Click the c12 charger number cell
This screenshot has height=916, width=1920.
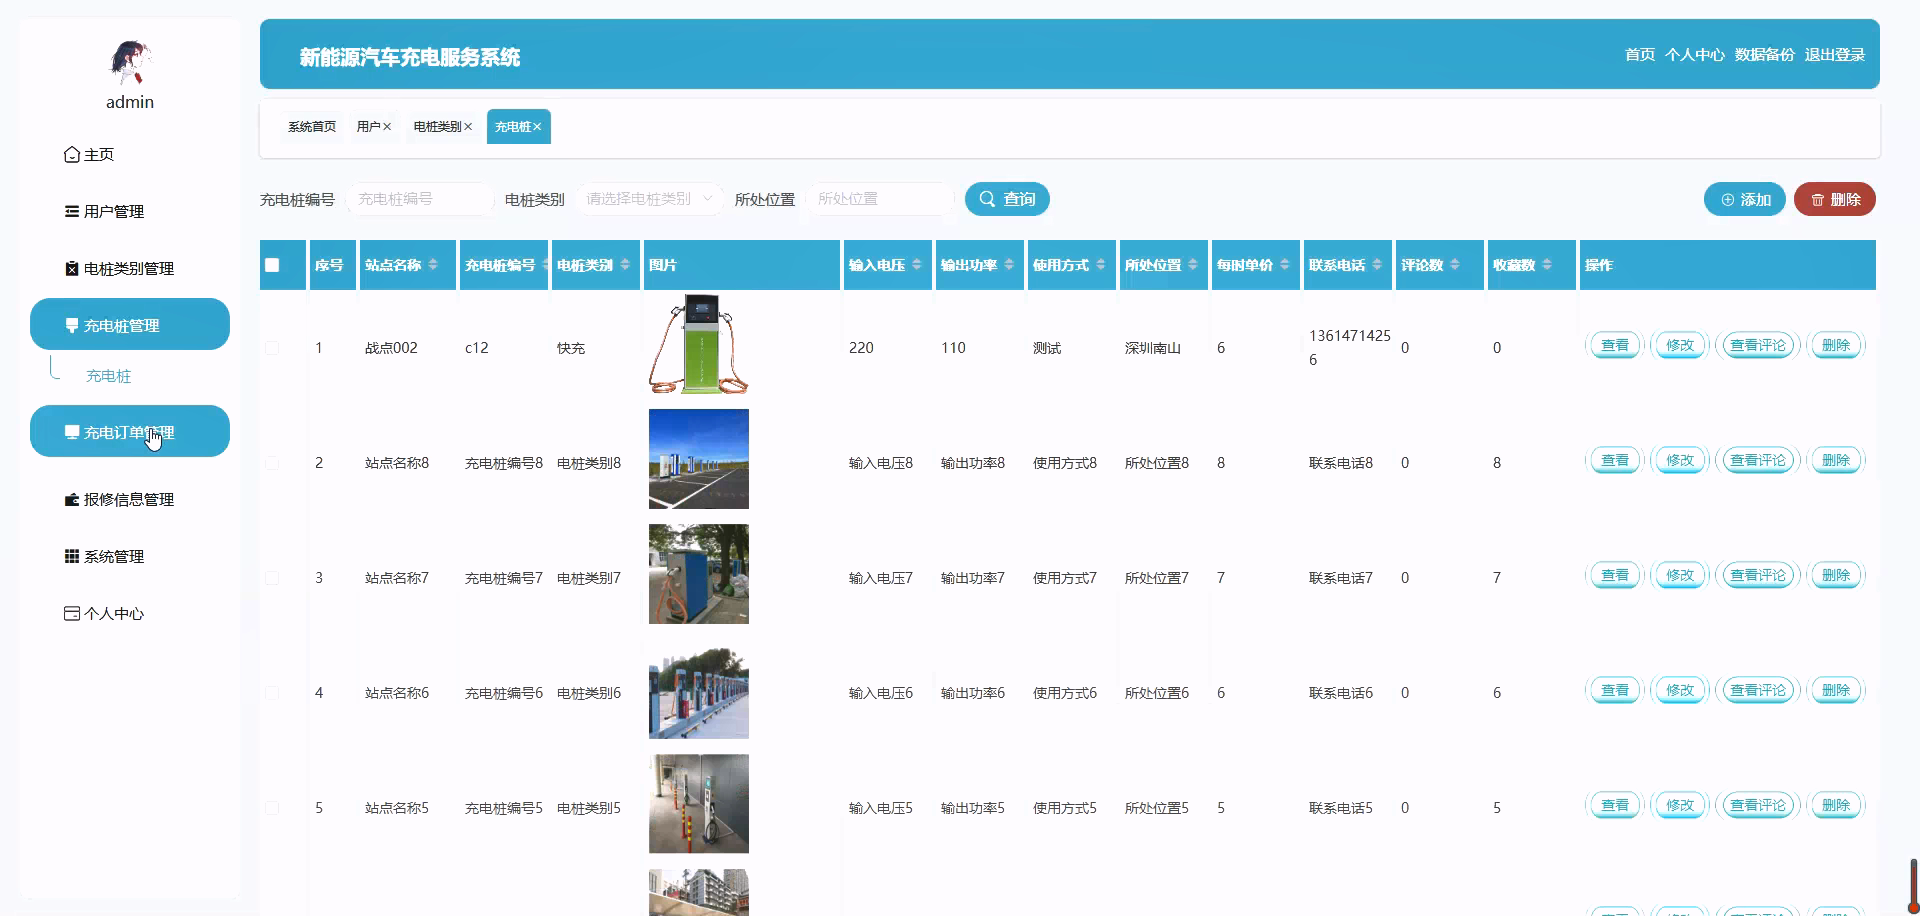477,348
